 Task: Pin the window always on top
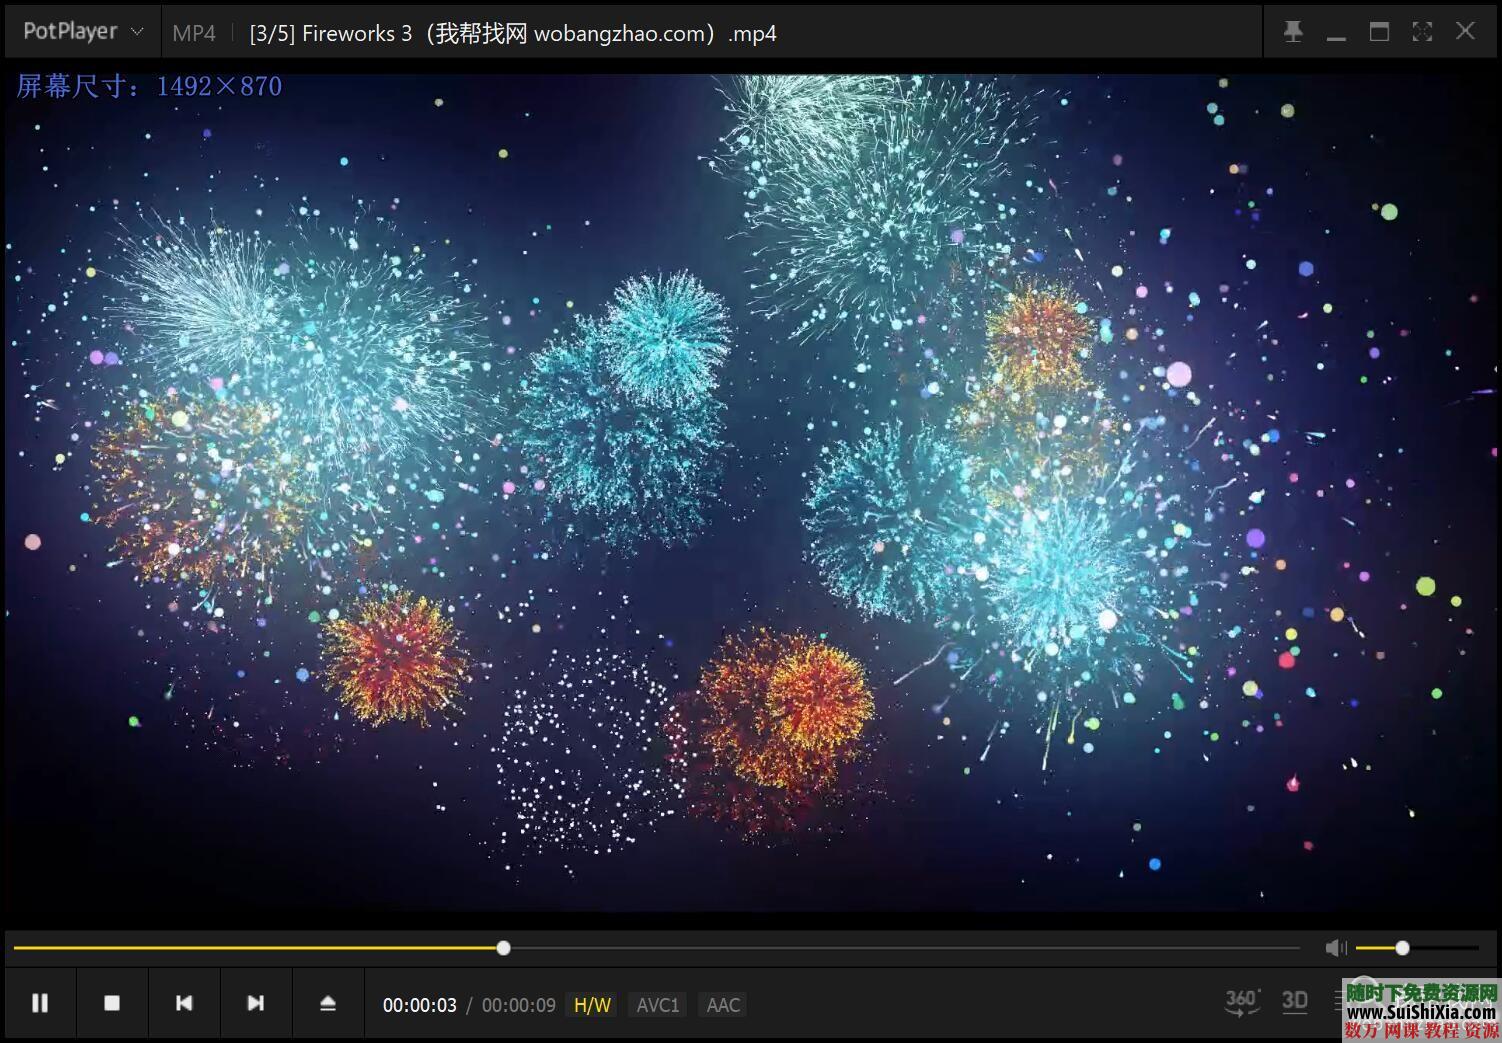[x=1293, y=32]
